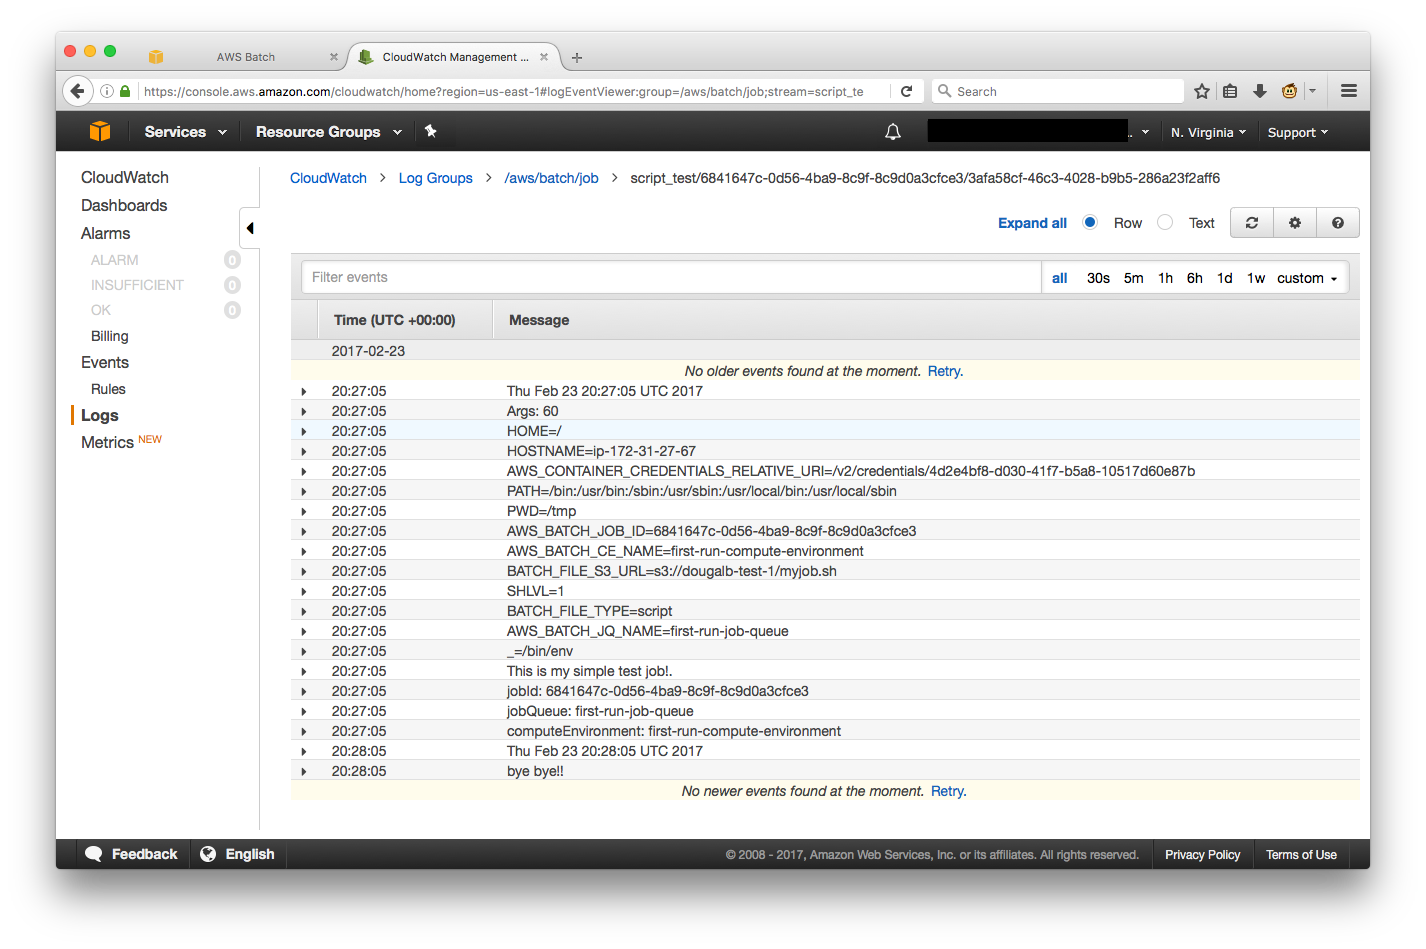Viewport: 1426px width, 949px height.
Task: Expand the 'SHLVL=1' log row
Action: 304,591
